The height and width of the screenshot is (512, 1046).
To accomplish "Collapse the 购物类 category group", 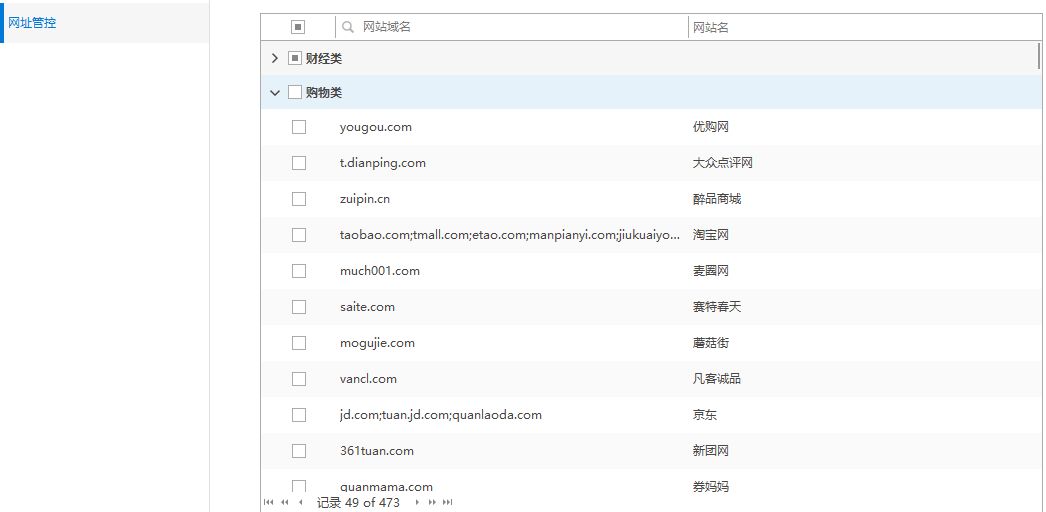I will pyautogui.click(x=274, y=93).
